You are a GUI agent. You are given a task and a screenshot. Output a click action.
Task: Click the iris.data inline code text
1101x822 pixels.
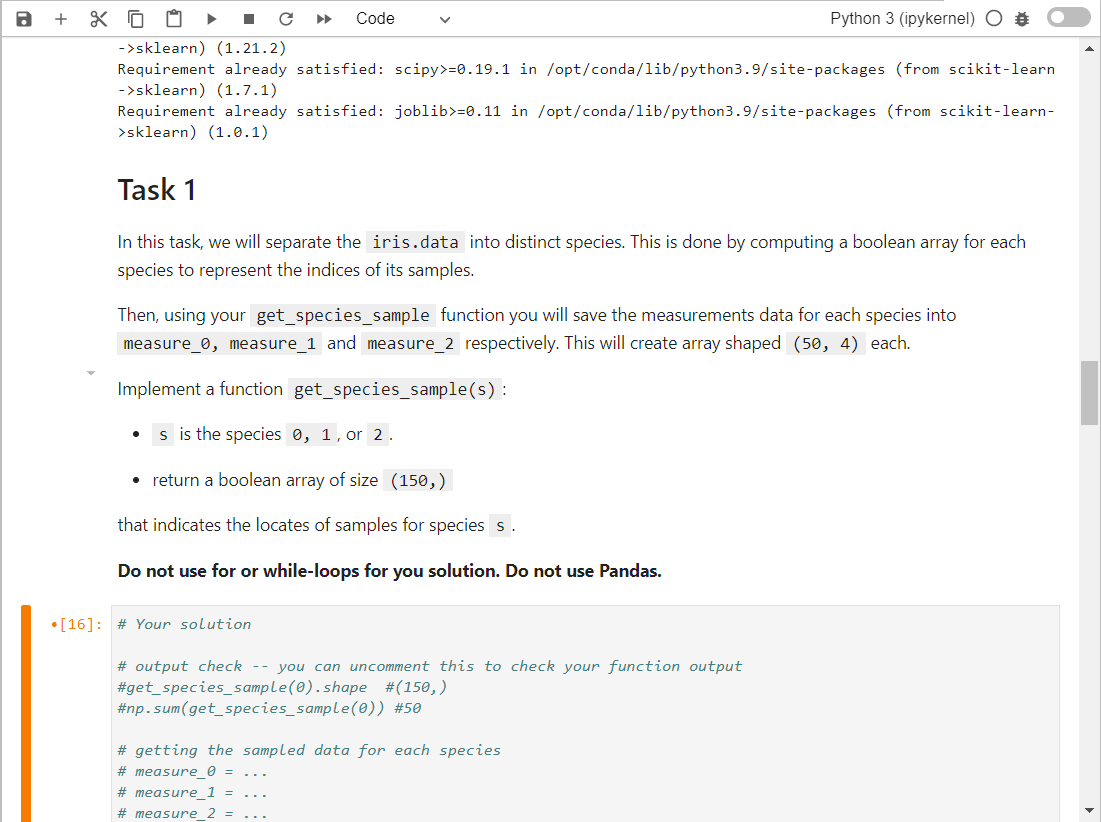tap(415, 242)
